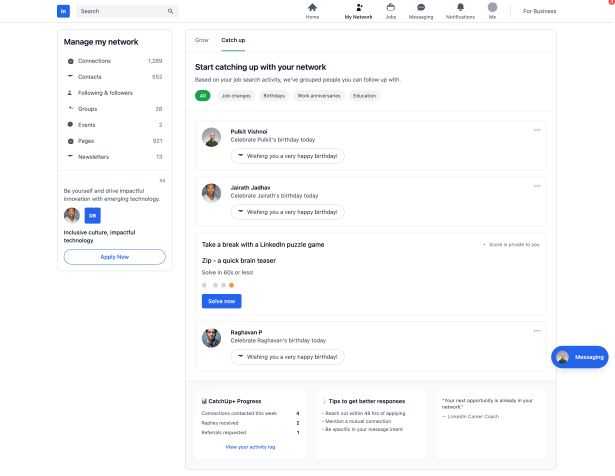Click the ad's person photo
The height and width of the screenshot is (476, 615).
tap(72, 215)
